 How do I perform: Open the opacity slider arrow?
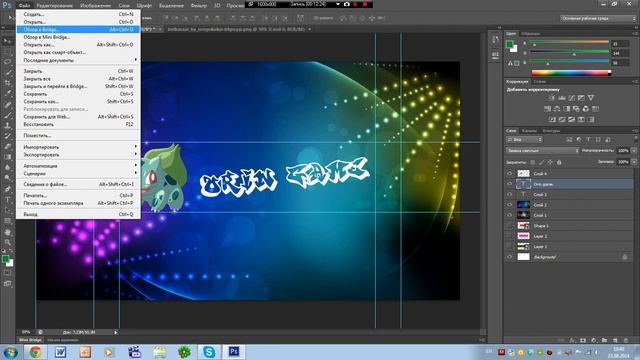point(634,151)
